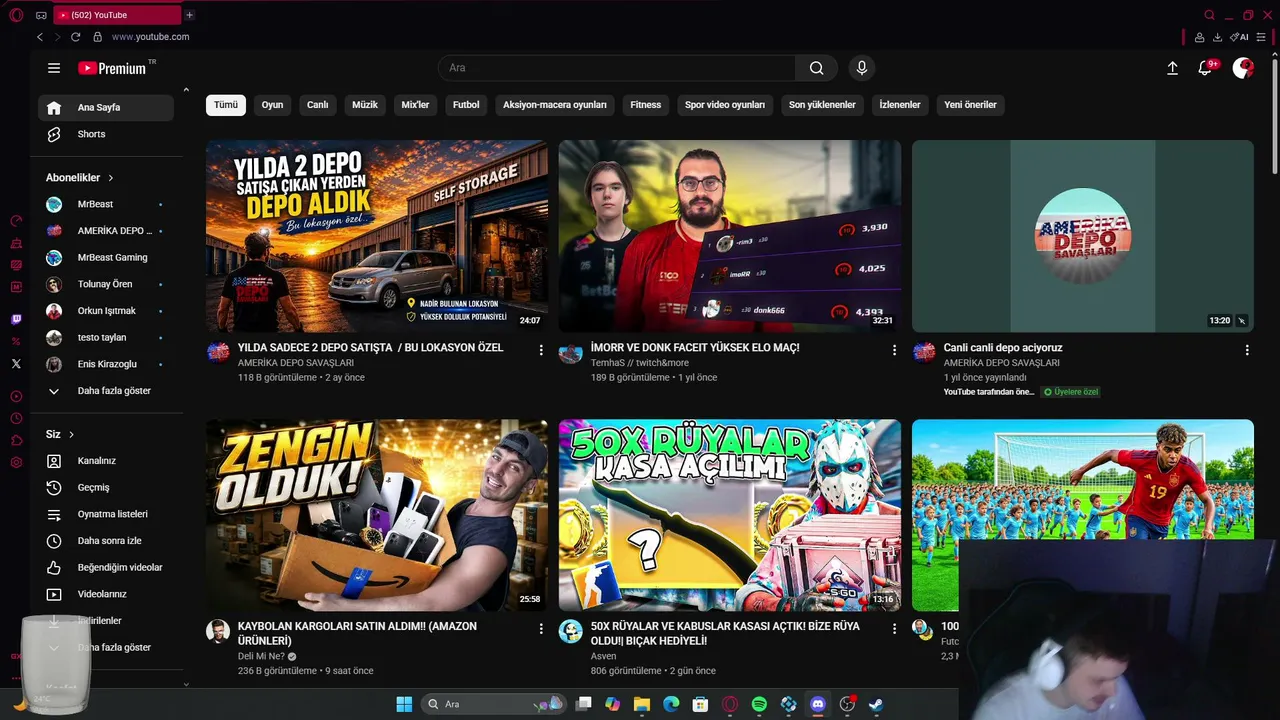Viewport: 1280px width, 720px height.
Task: Open options for KAYBOLAN KARGOLARI video
Action: pos(541,629)
